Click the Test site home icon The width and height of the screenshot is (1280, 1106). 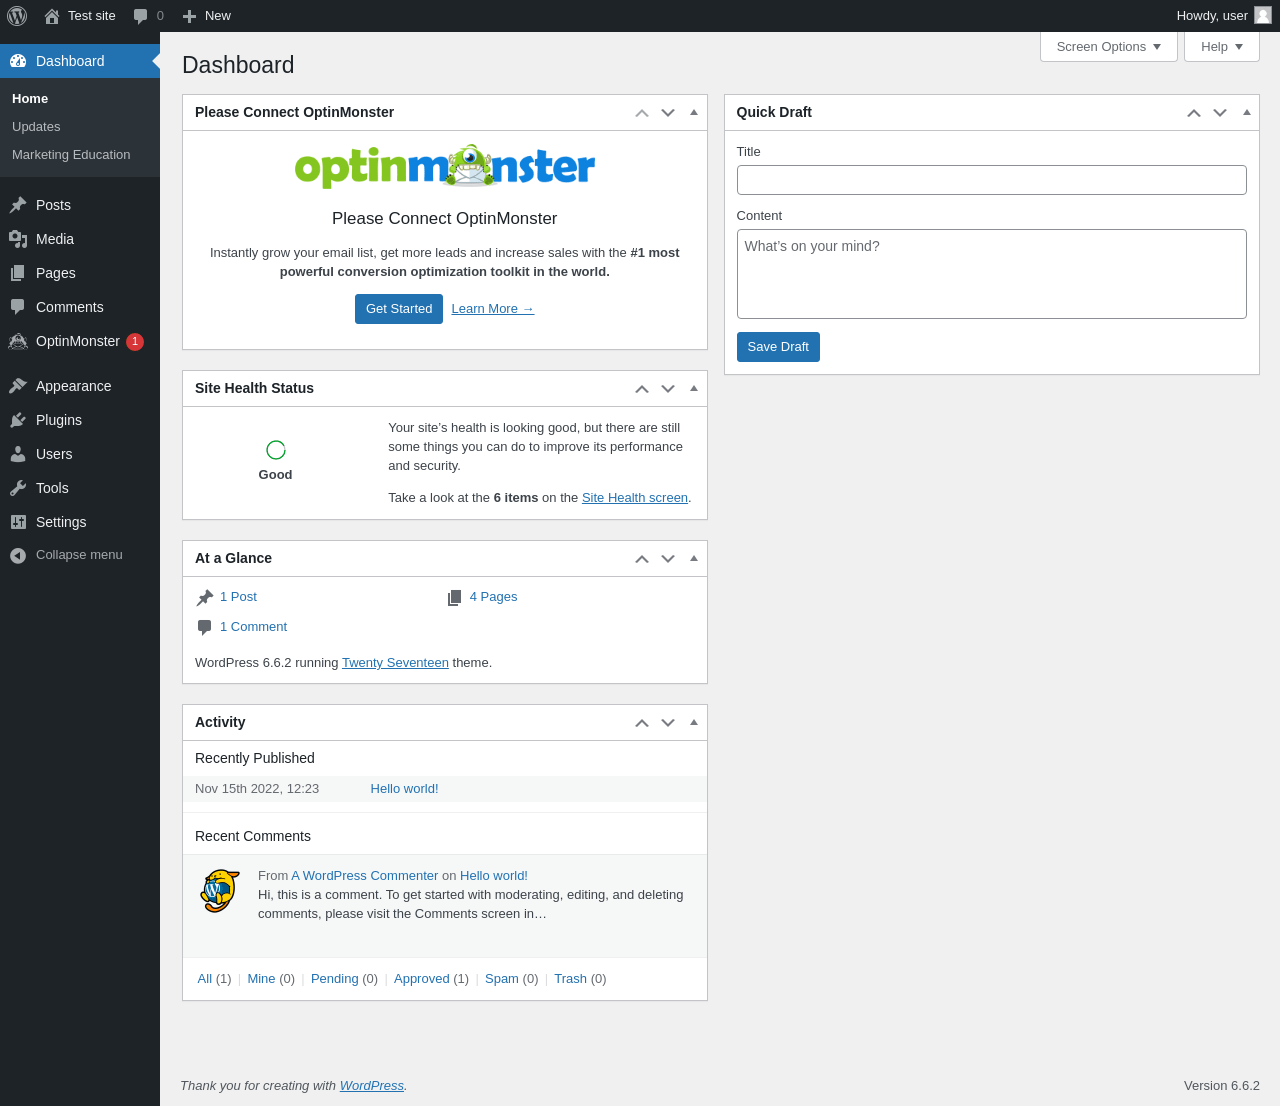(x=52, y=16)
